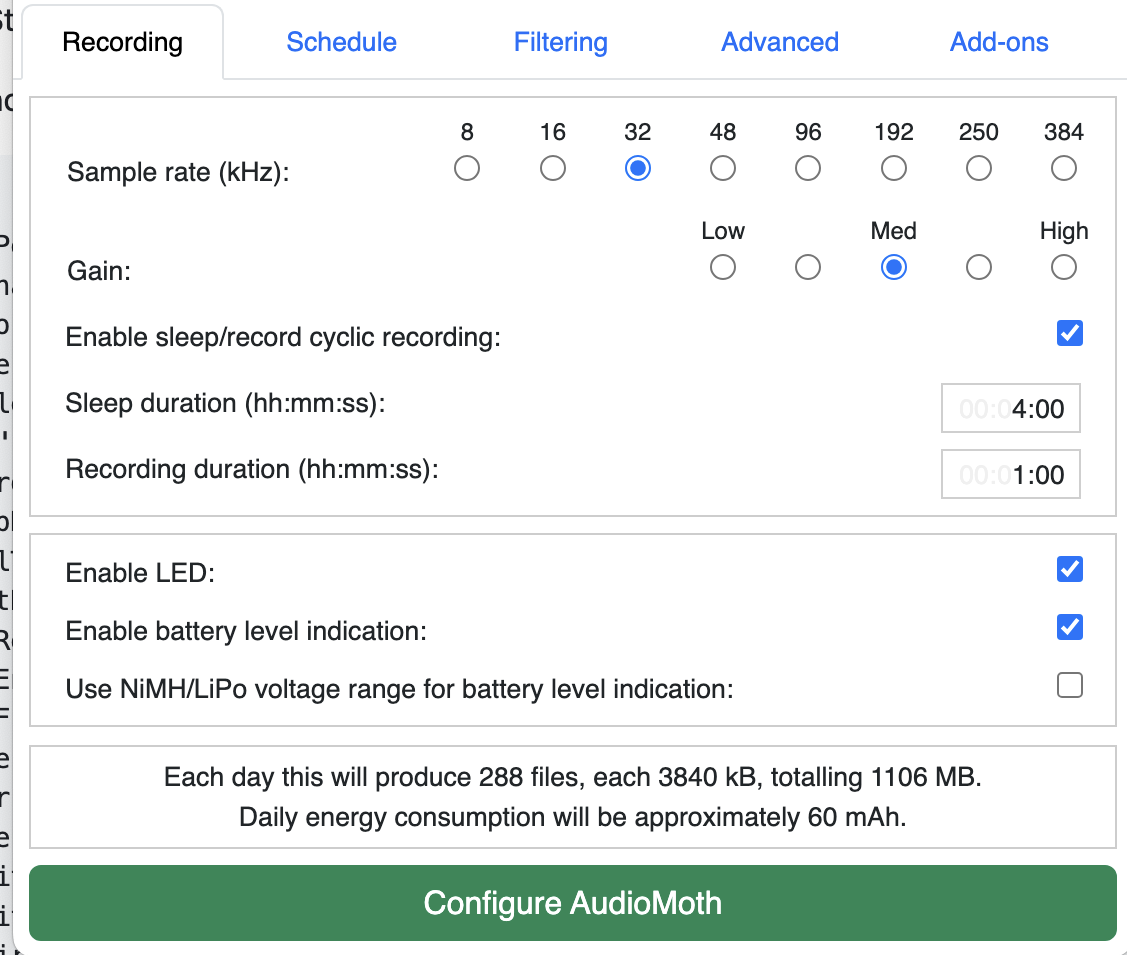Disable sleep/record cyclic recording checkbox
The height and width of the screenshot is (955, 1127).
click(1070, 333)
